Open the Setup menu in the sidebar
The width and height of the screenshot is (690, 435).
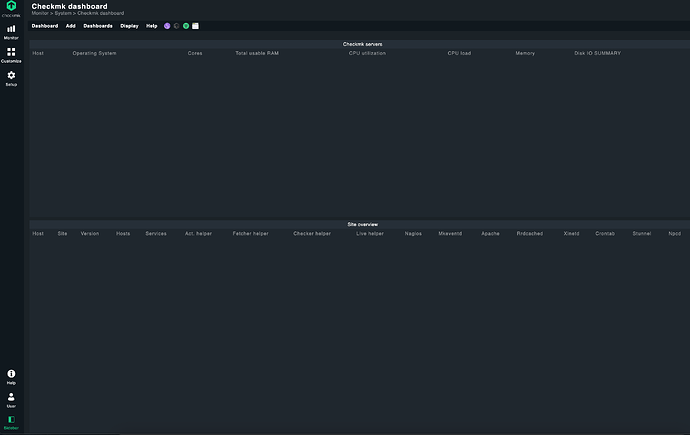pos(11,77)
